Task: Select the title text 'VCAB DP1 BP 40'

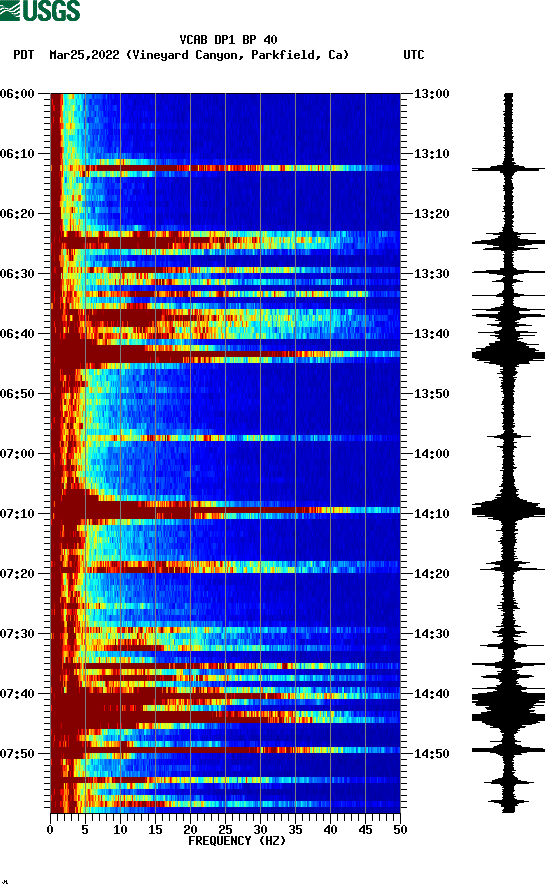Action: pyautogui.click(x=228, y=40)
